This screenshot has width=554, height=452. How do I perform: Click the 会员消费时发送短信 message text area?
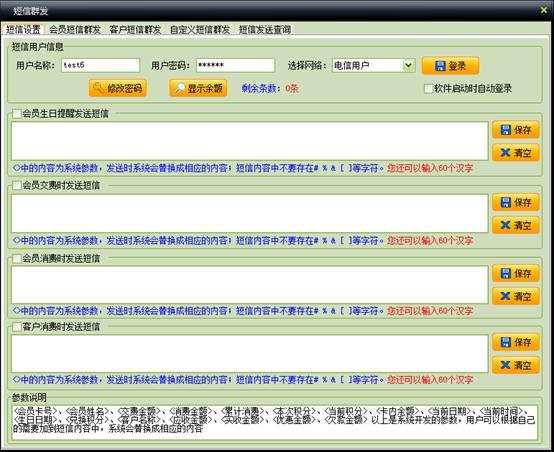(250, 285)
